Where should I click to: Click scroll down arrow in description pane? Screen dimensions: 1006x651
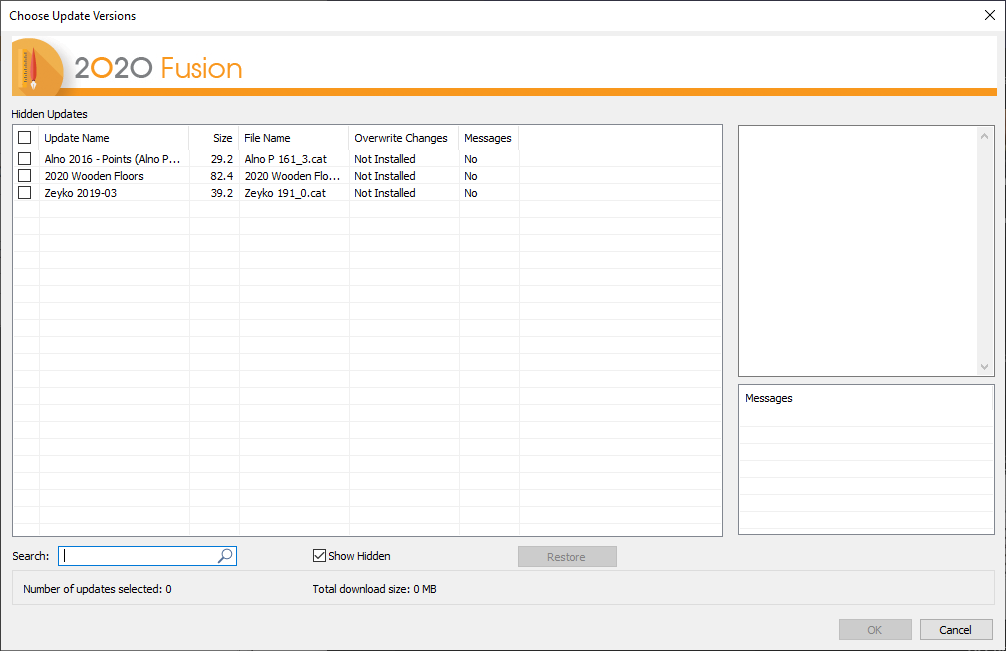[x=984, y=367]
